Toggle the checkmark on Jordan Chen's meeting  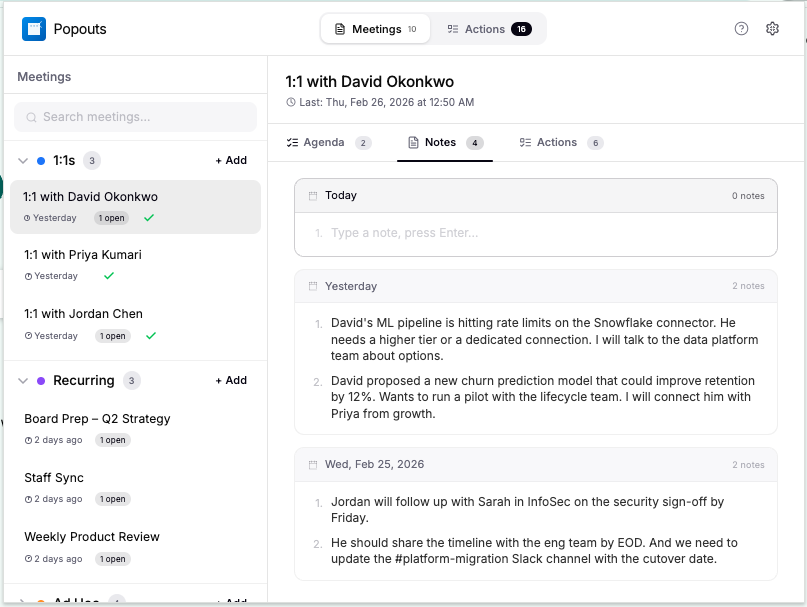[x=153, y=336]
